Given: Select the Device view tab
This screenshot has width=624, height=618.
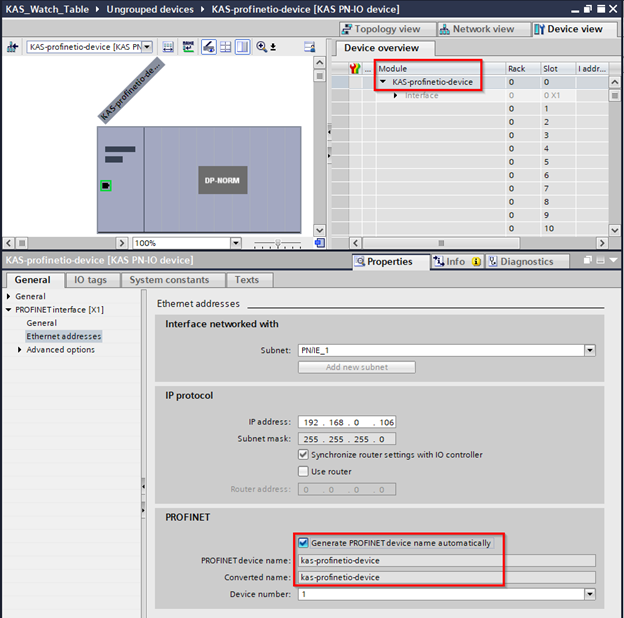Looking at the screenshot, I should [574, 29].
